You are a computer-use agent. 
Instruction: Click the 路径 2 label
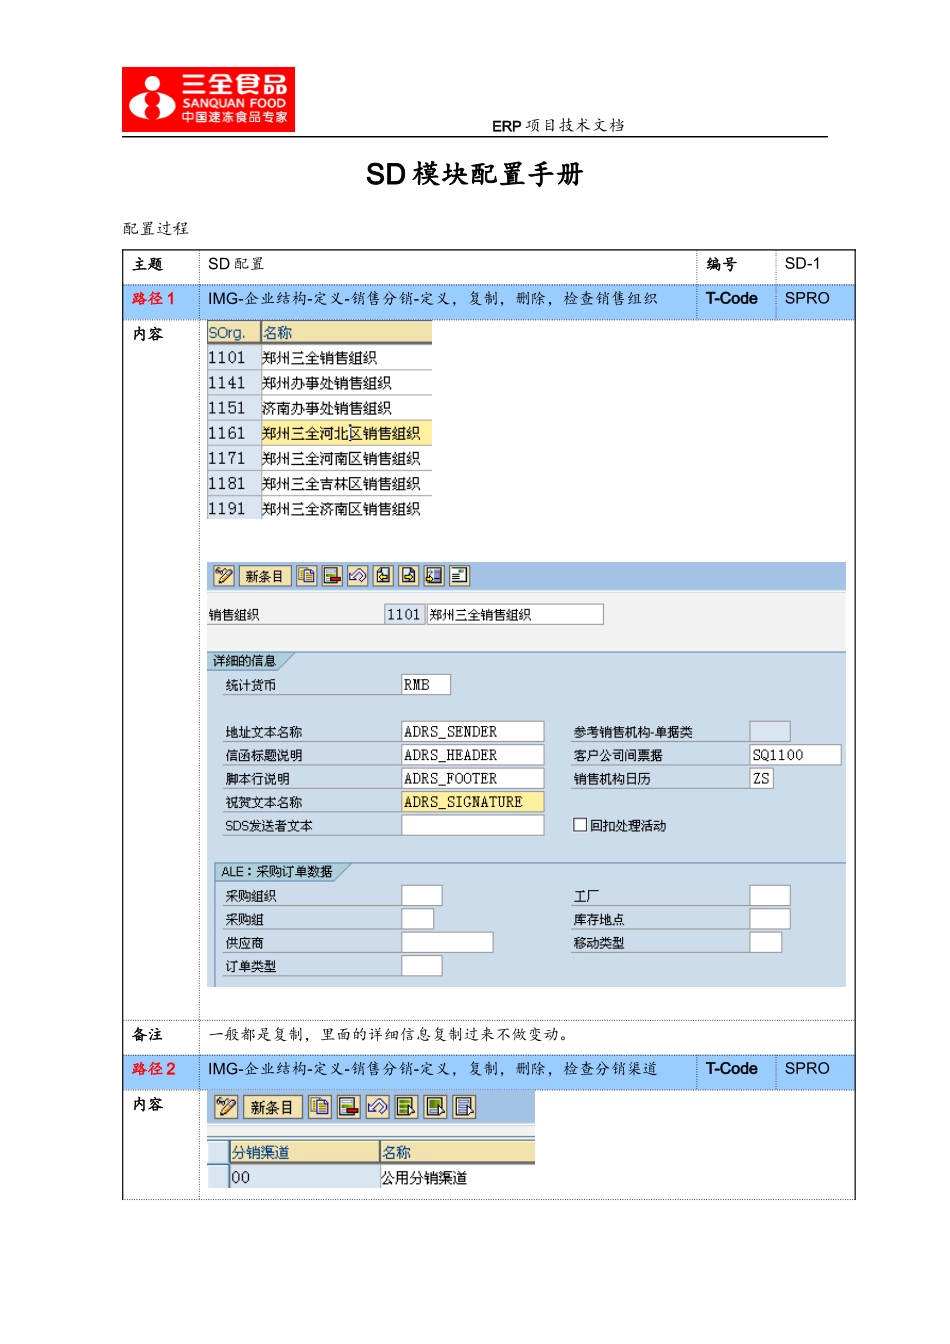tap(153, 1069)
